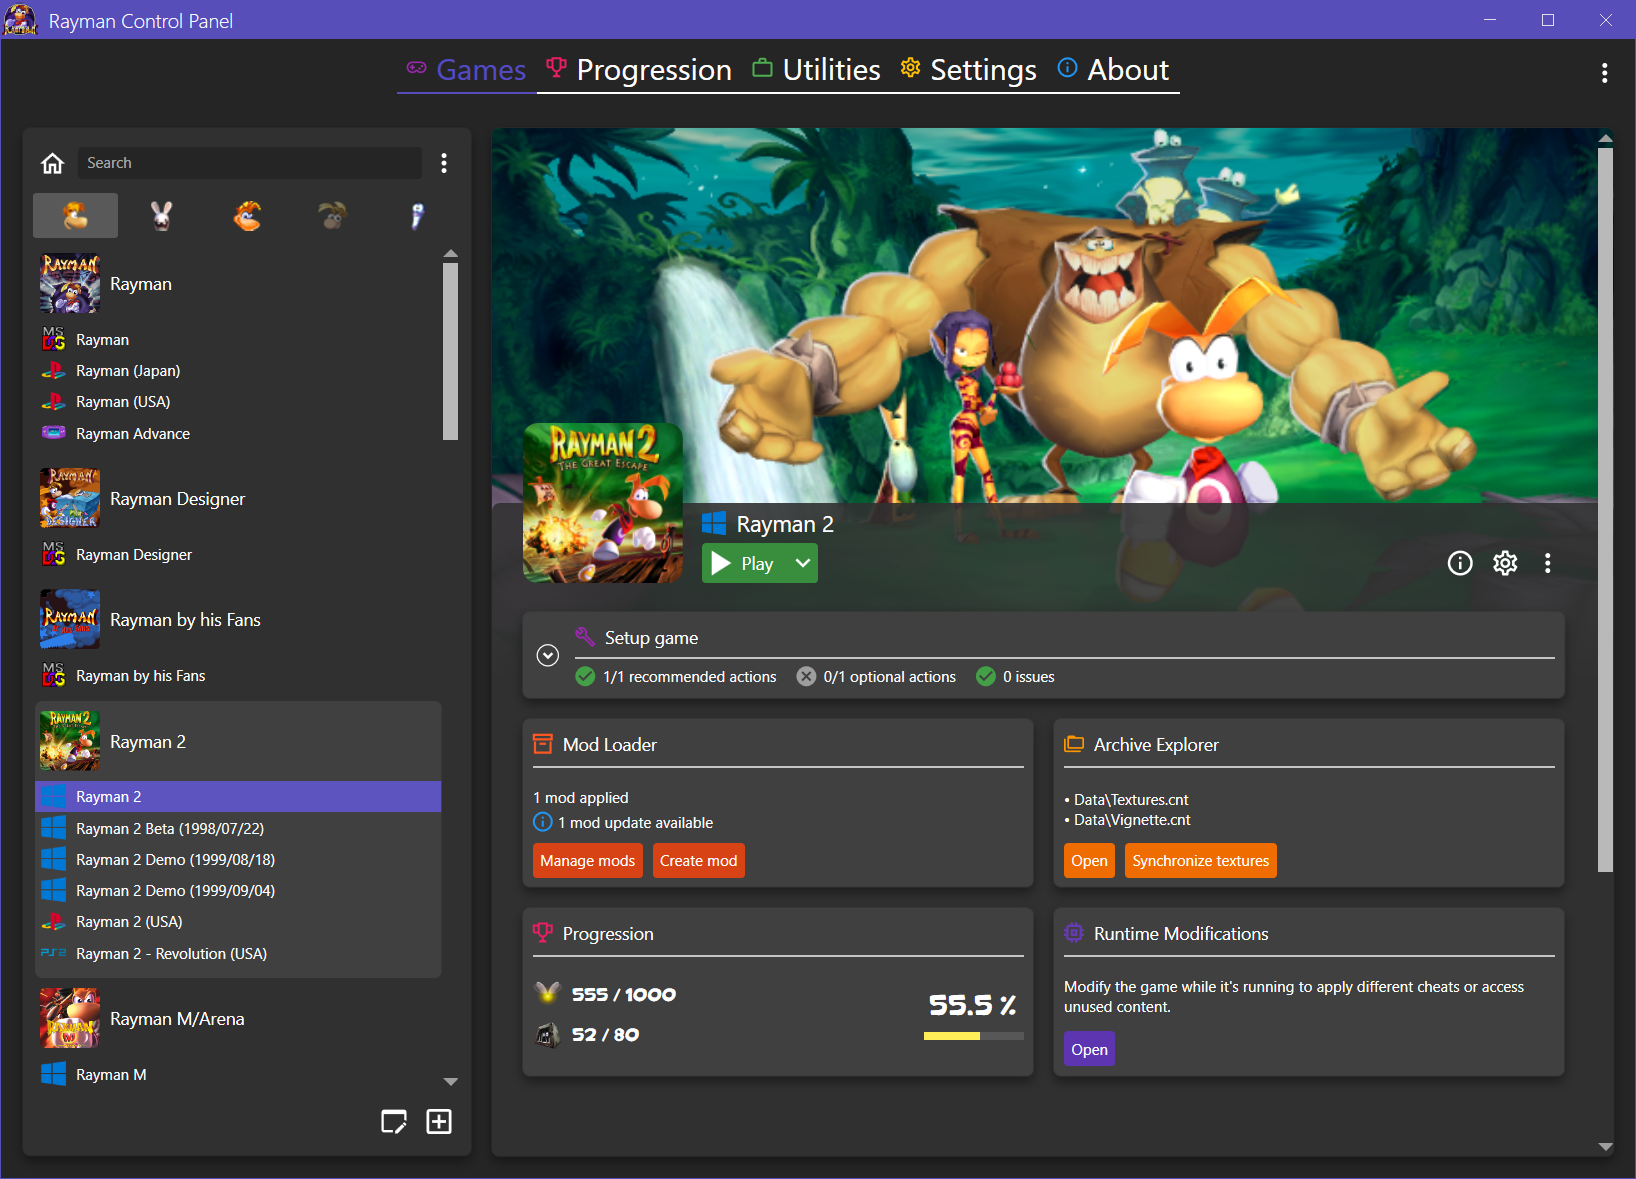Go to the home page icon
The image size is (1636, 1179).
click(x=52, y=163)
